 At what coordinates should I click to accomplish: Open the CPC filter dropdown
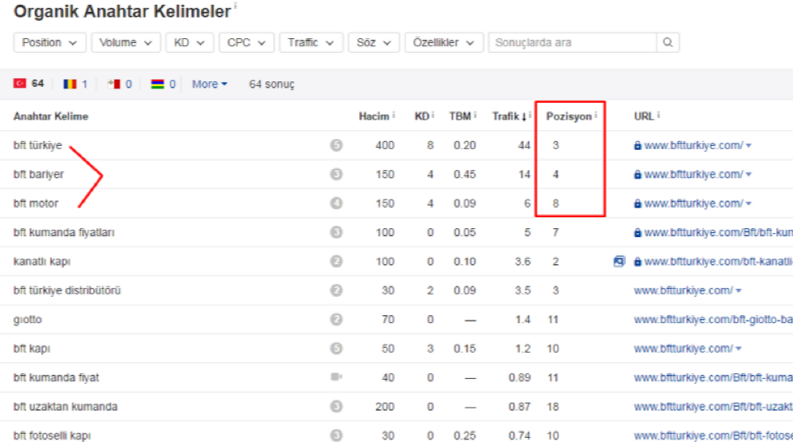click(246, 42)
